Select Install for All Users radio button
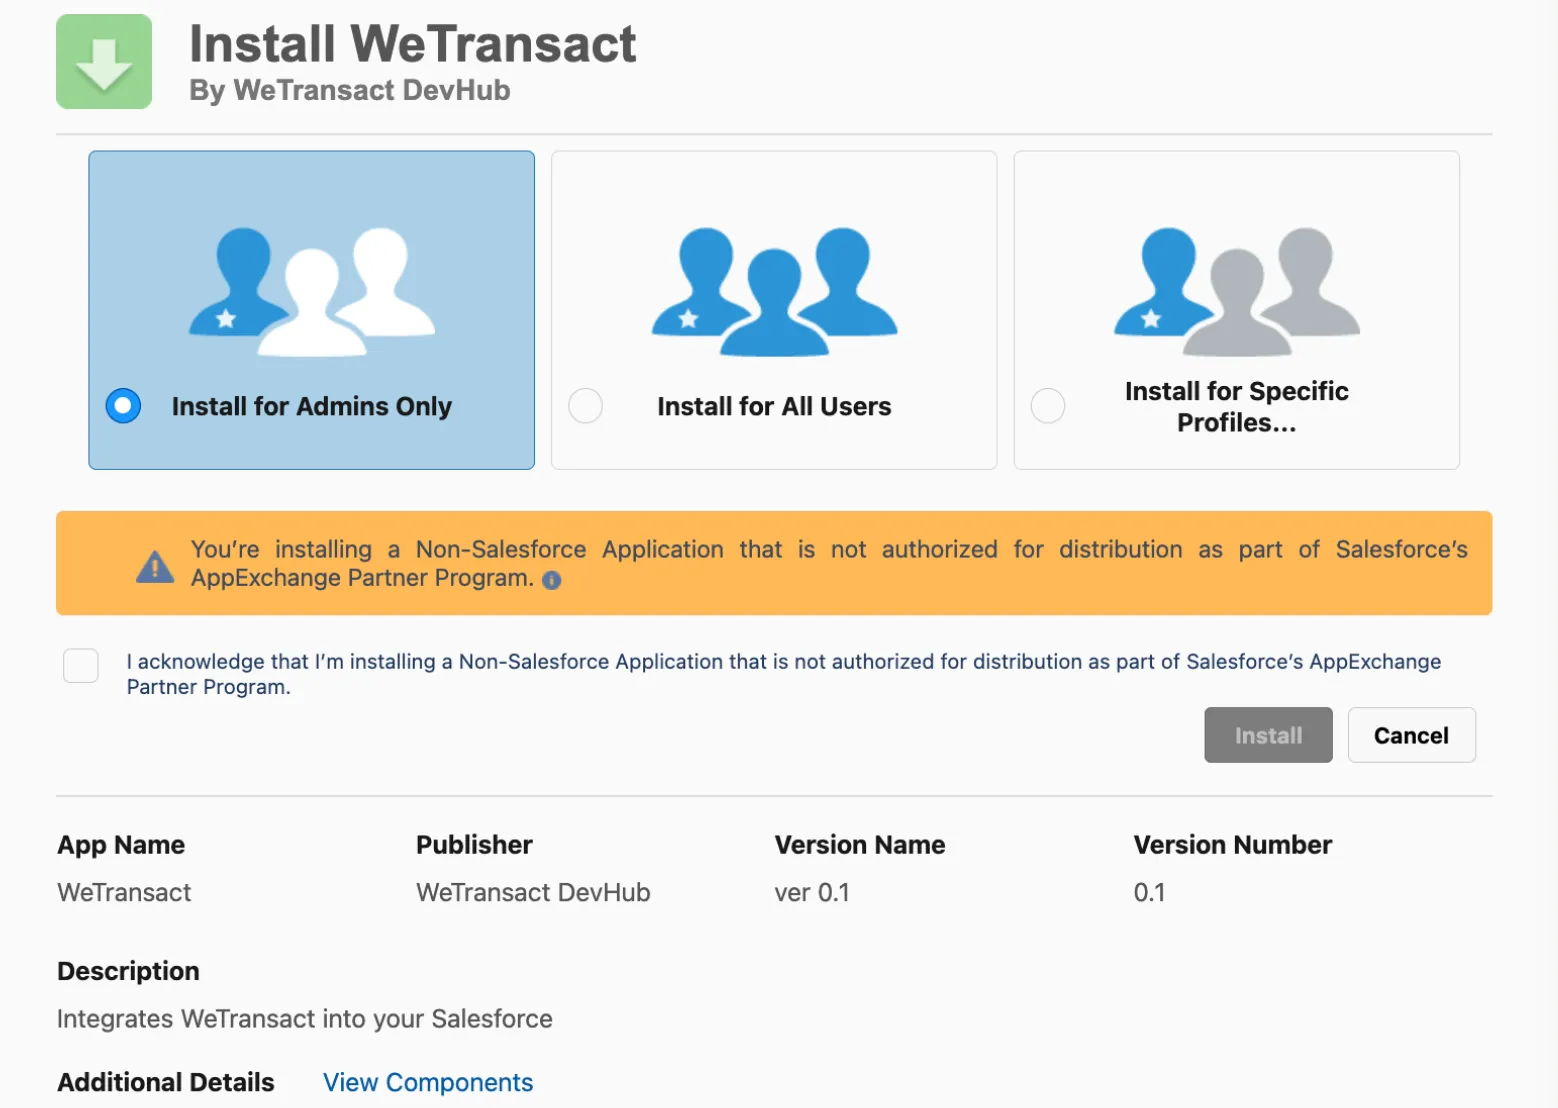This screenshot has height=1108, width=1558. pos(586,406)
